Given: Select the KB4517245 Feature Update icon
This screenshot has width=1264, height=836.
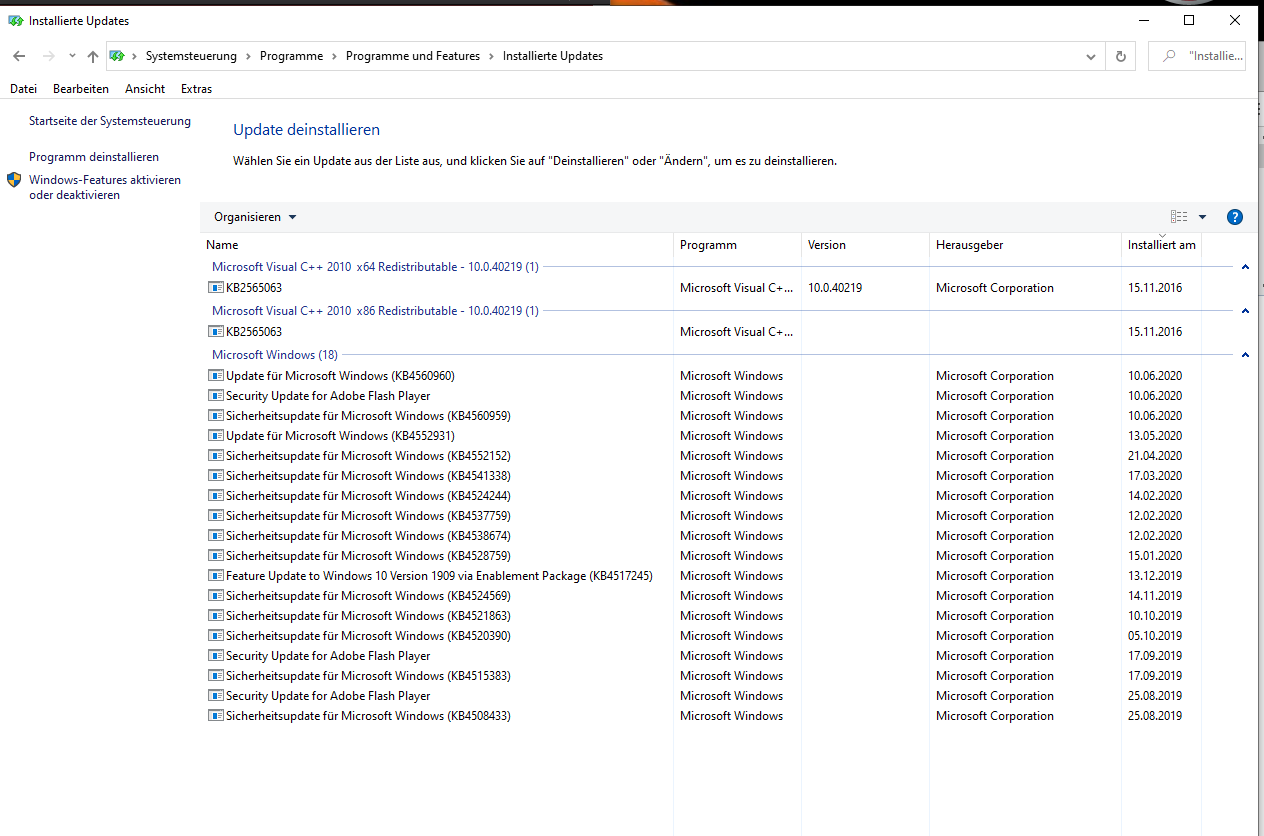Looking at the screenshot, I should coord(215,576).
